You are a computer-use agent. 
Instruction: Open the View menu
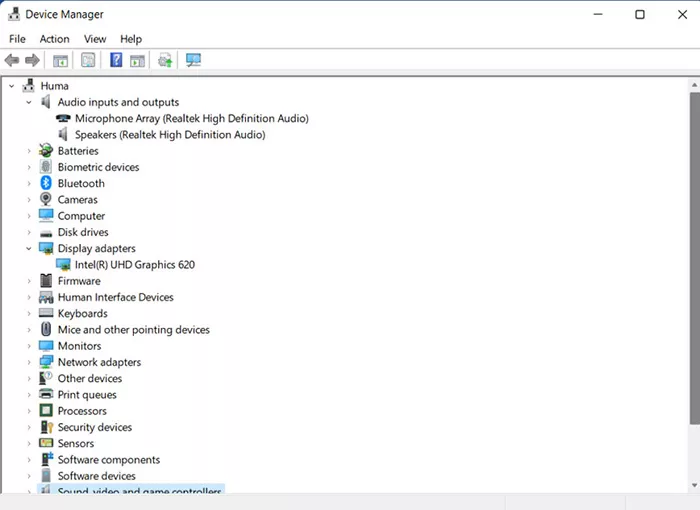[x=95, y=39]
